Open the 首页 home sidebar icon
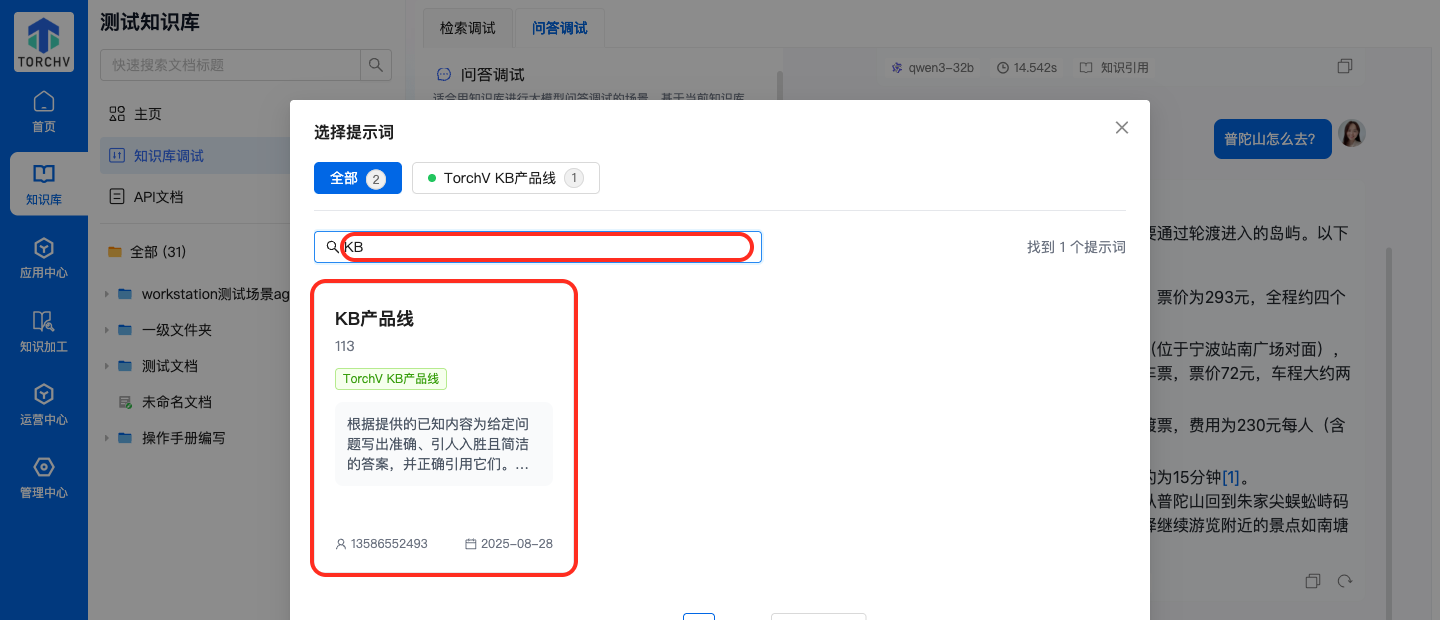This screenshot has height=620, width=1440. click(44, 111)
